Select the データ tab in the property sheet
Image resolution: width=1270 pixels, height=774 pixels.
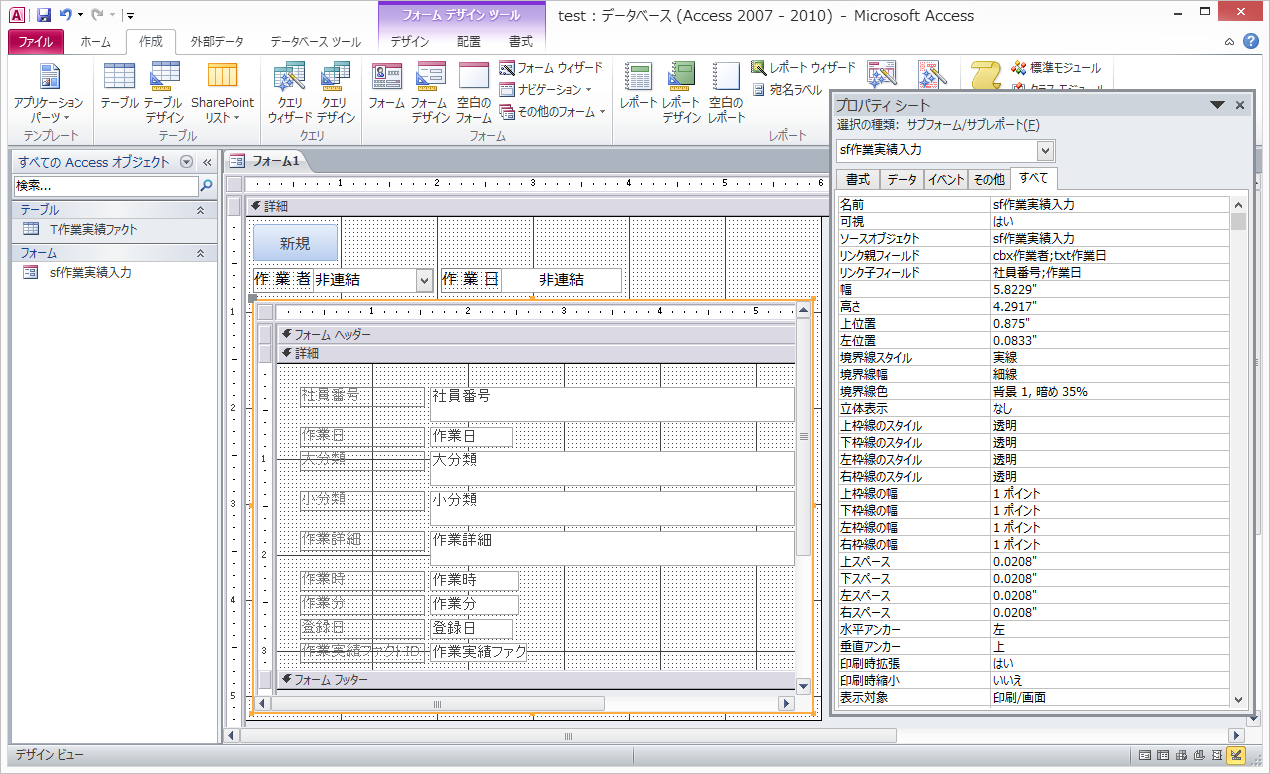[x=902, y=179]
